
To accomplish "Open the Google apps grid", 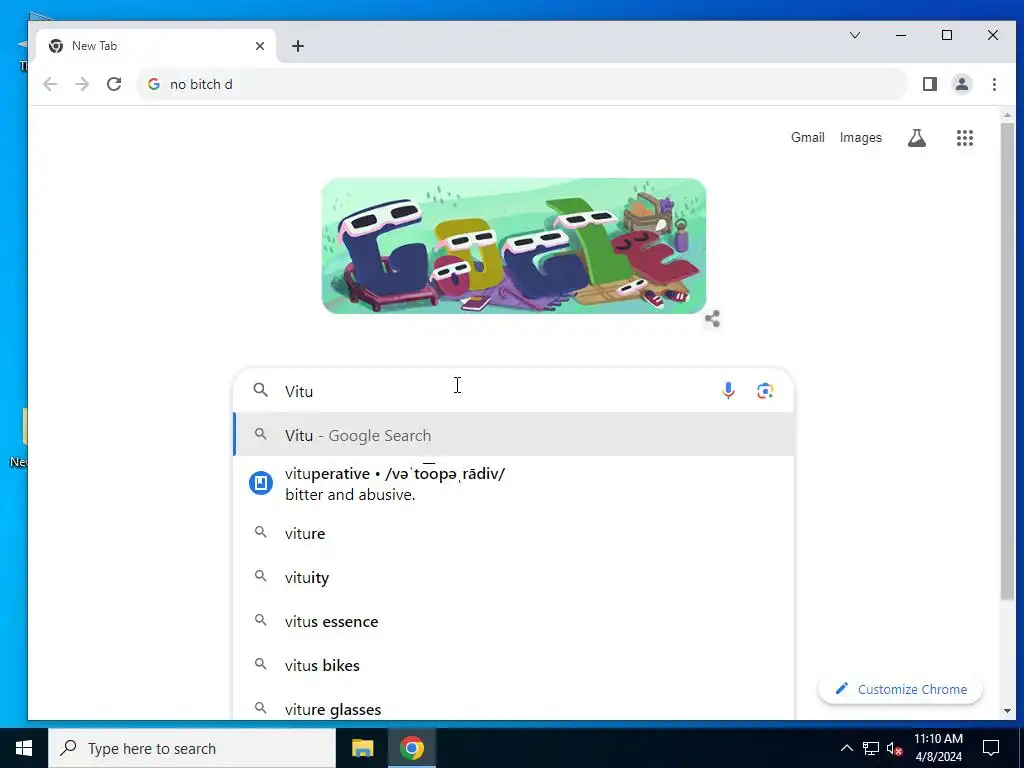I will click(965, 138).
